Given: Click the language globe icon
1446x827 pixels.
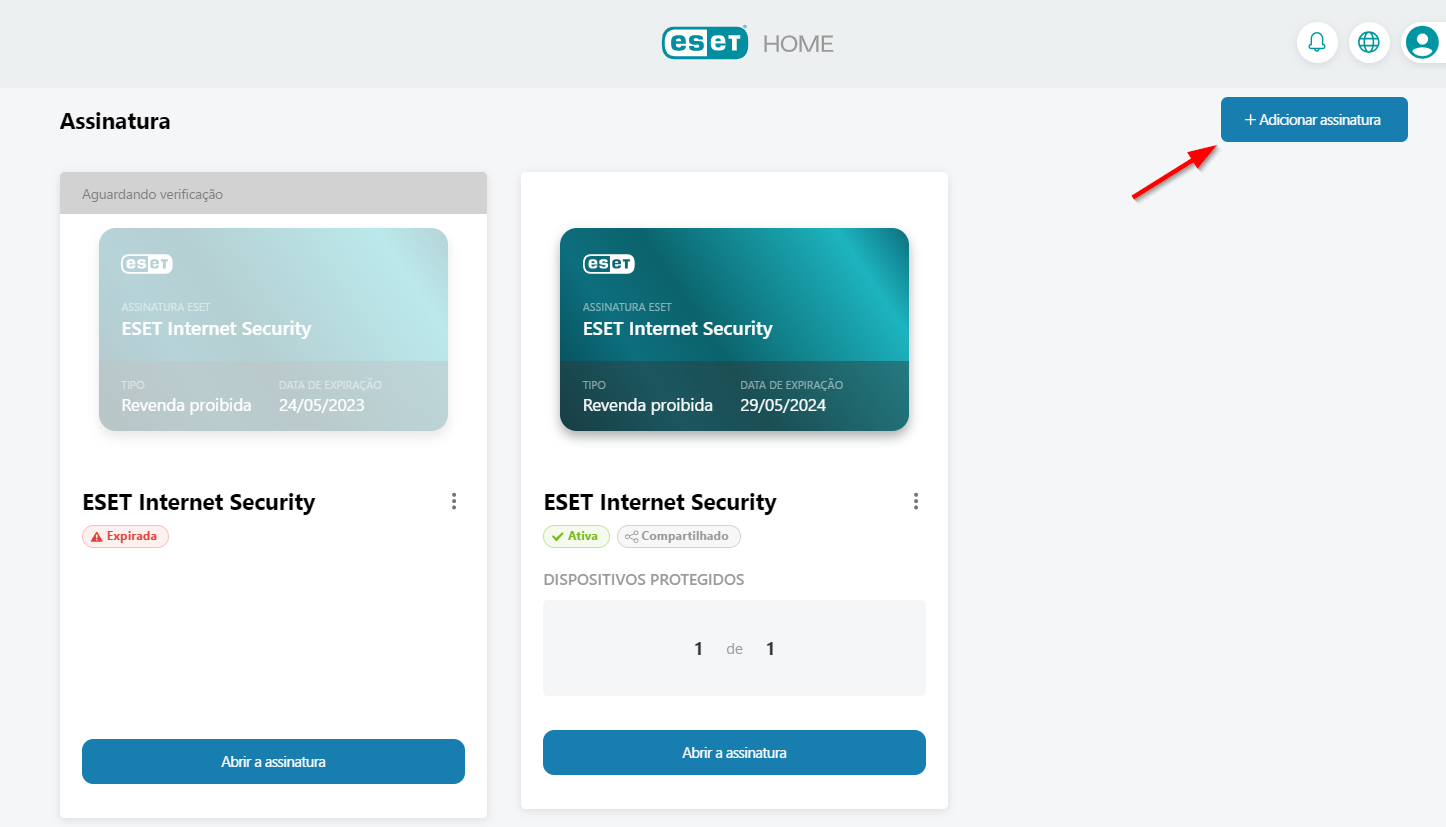Looking at the screenshot, I should (1369, 42).
